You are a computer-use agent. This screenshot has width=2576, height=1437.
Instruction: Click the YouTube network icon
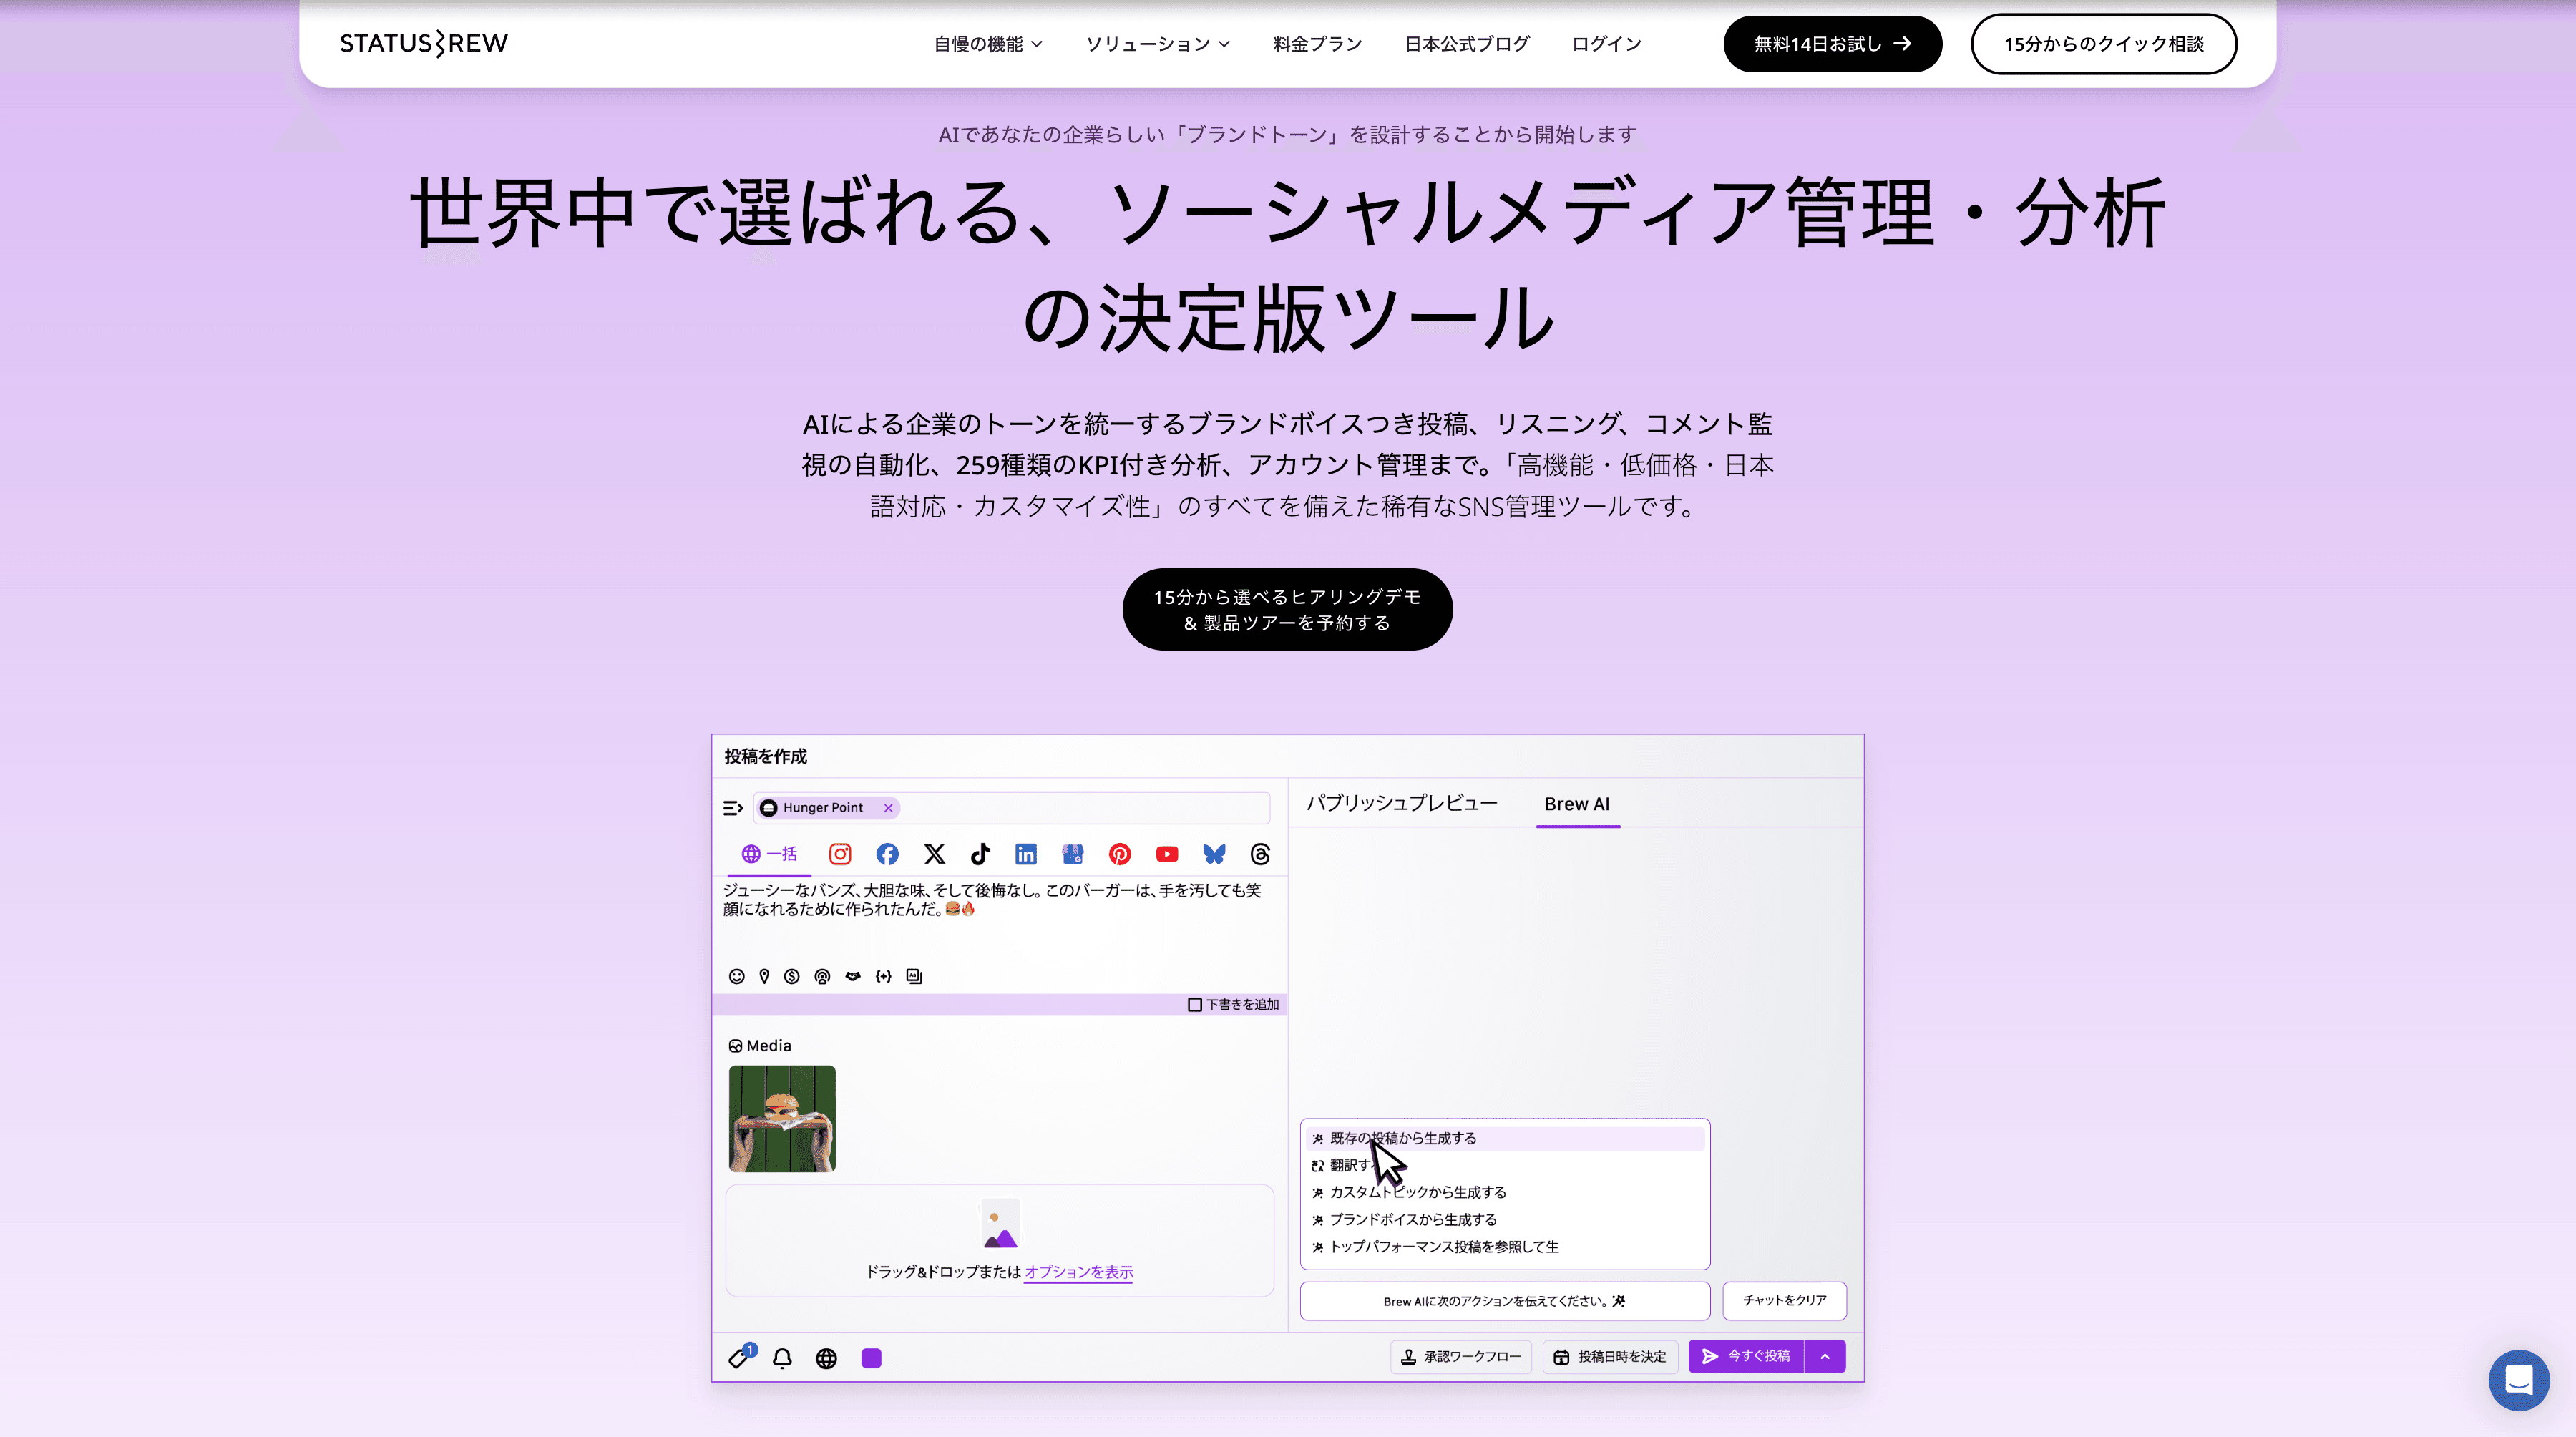point(1166,854)
